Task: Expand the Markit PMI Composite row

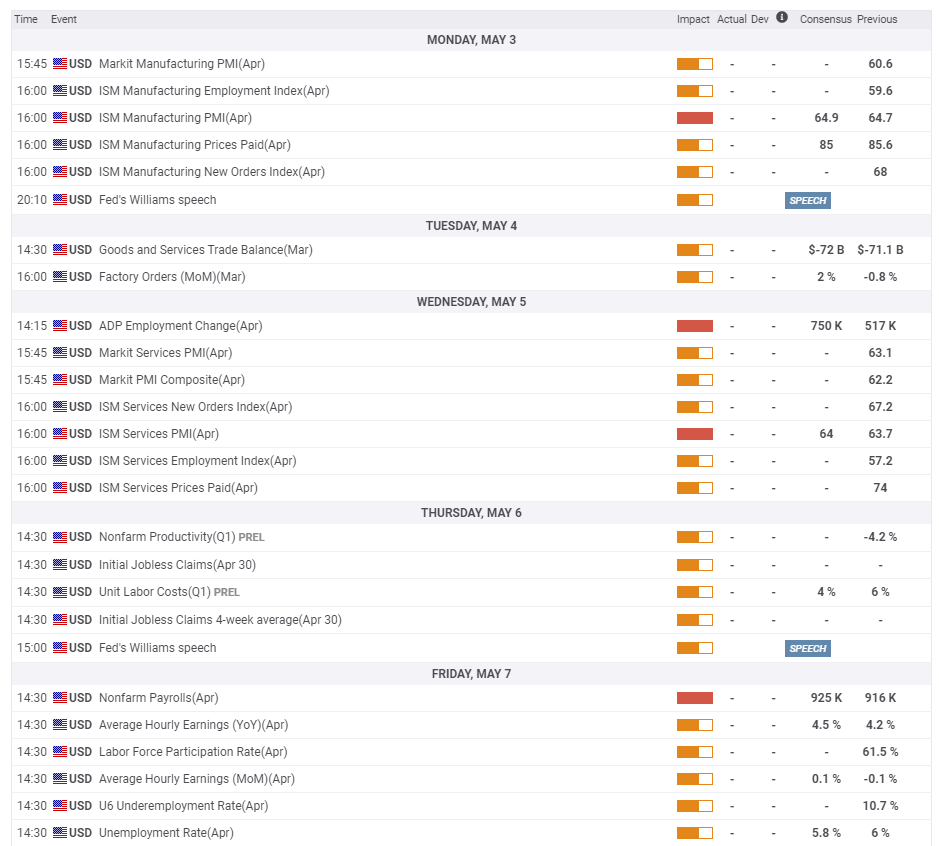Action: (x=171, y=380)
